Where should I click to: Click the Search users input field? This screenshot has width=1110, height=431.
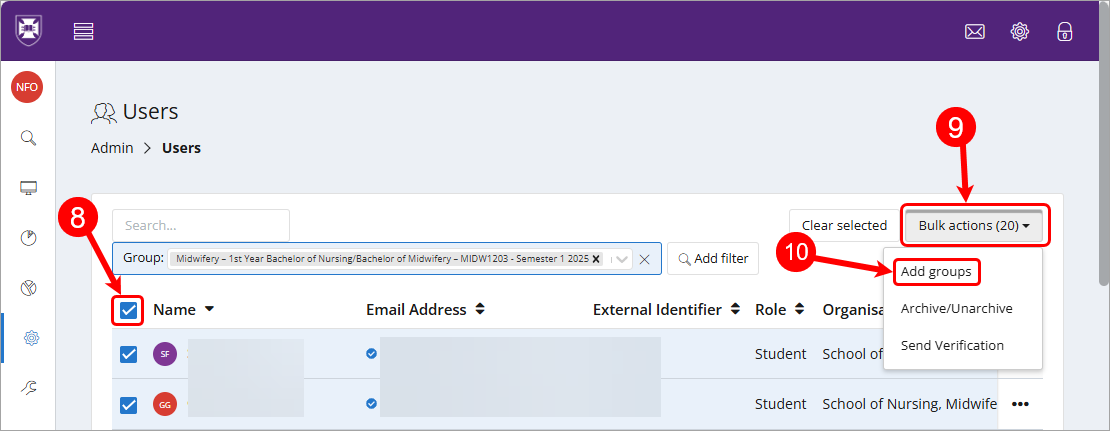pyautogui.click(x=200, y=226)
